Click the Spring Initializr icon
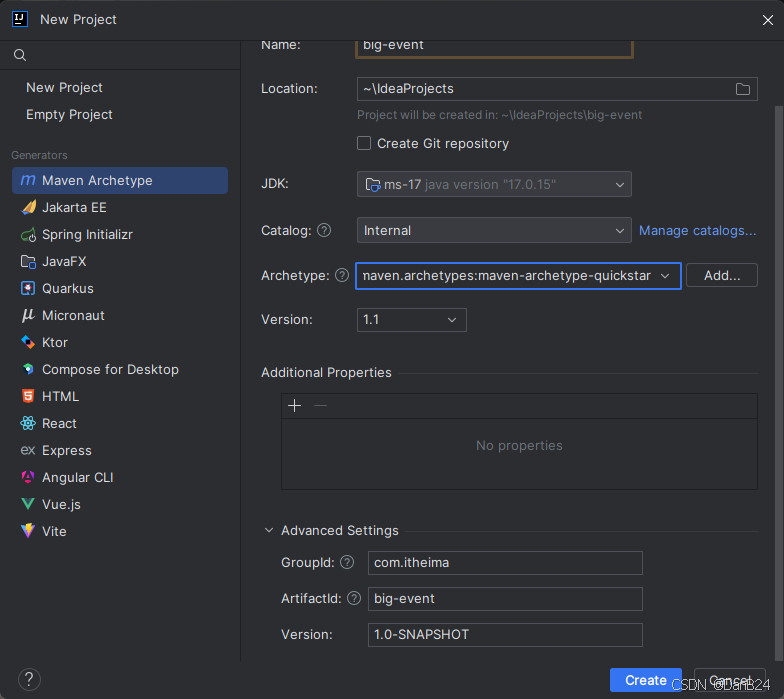Viewport: 784px width, 699px height. coord(28,234)
